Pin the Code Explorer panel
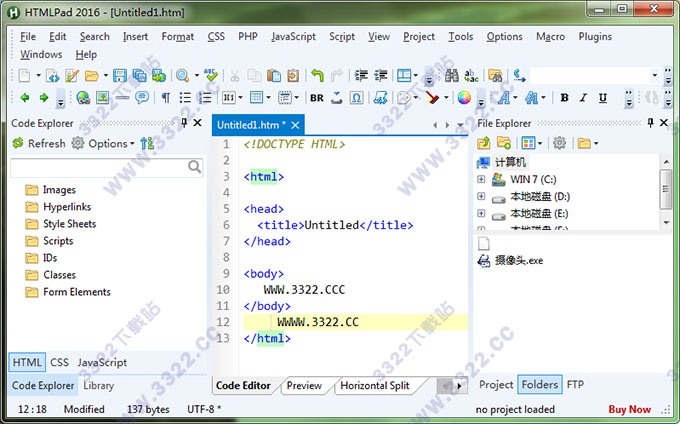The image size is (680, 424). pos(184,123)
